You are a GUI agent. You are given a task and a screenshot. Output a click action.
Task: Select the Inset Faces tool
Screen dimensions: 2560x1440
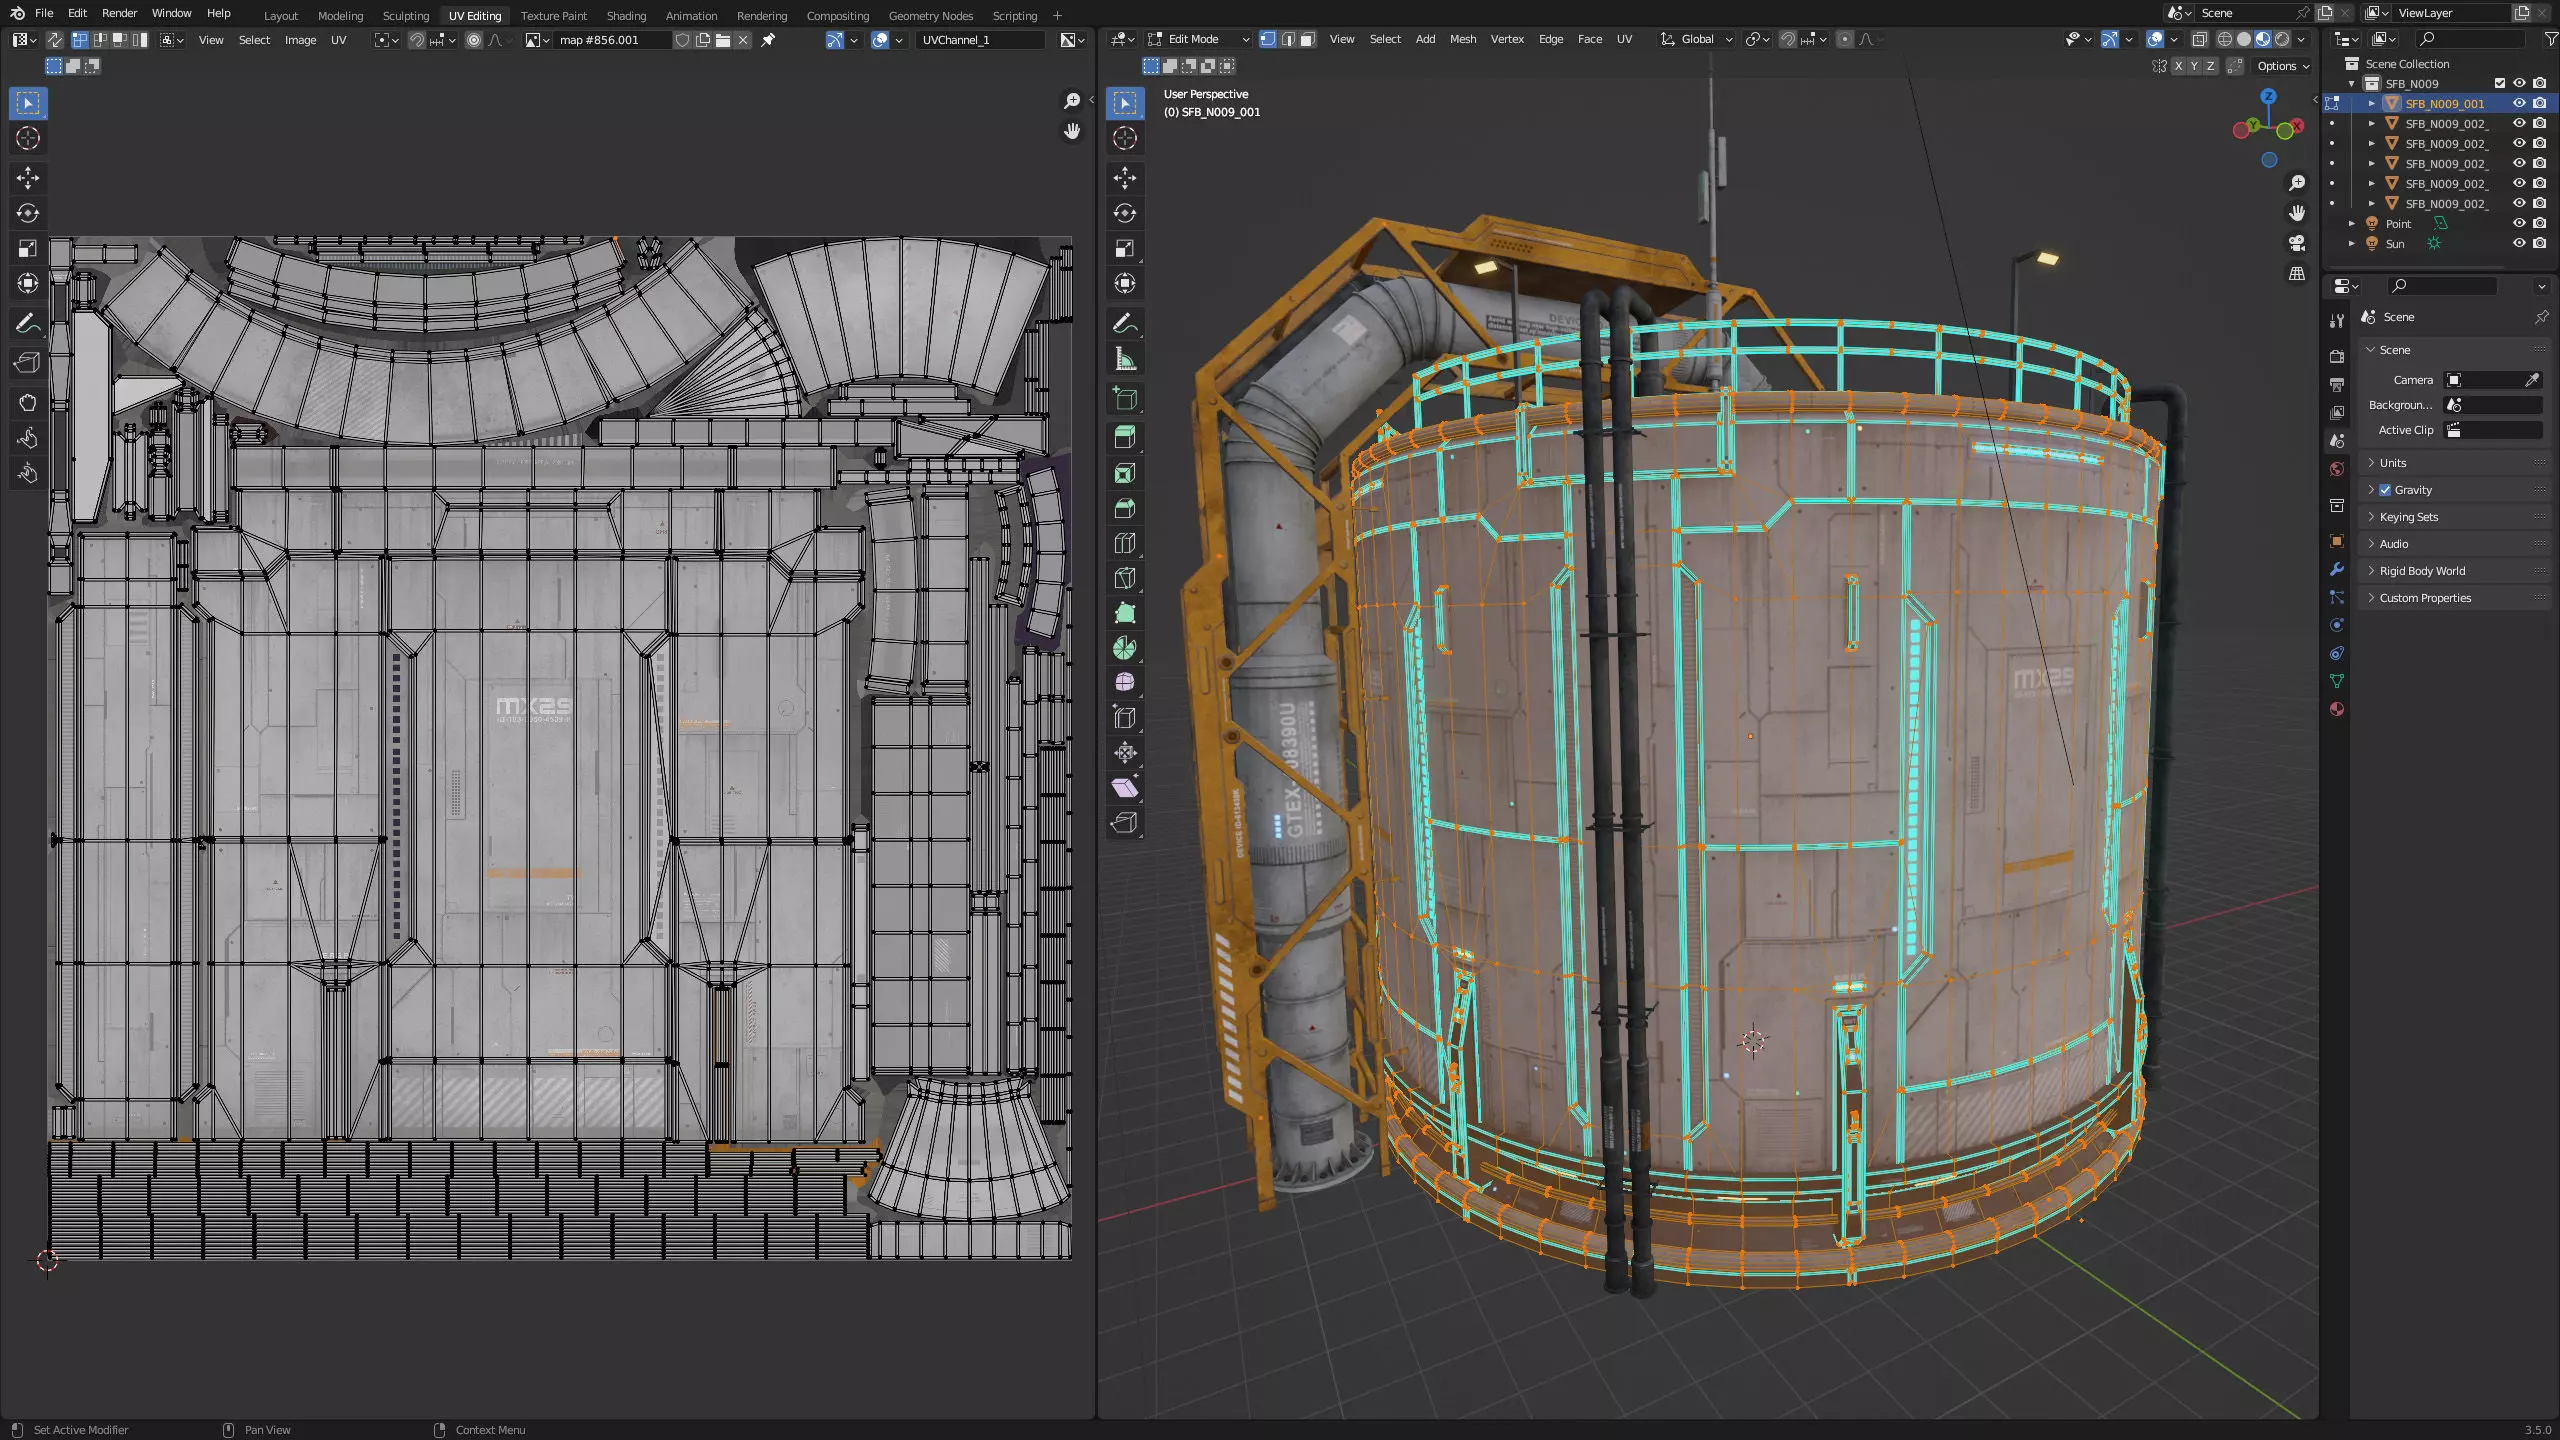[x=1125, y=473]
